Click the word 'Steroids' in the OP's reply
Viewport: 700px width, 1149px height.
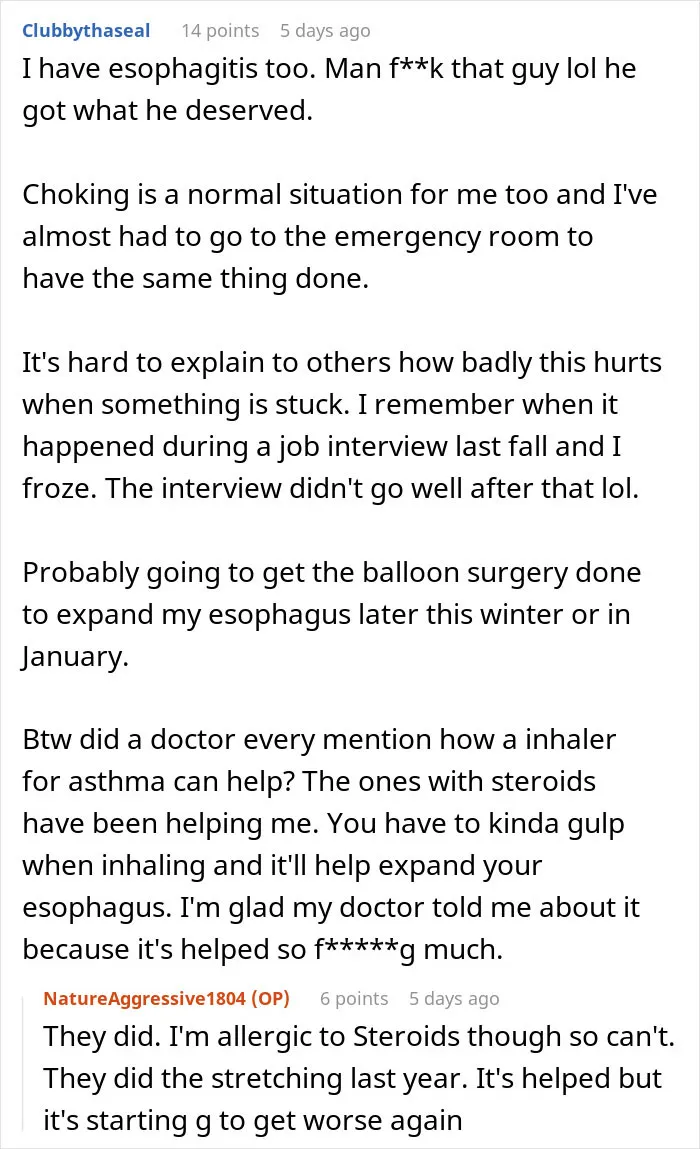coord(411,1037)
